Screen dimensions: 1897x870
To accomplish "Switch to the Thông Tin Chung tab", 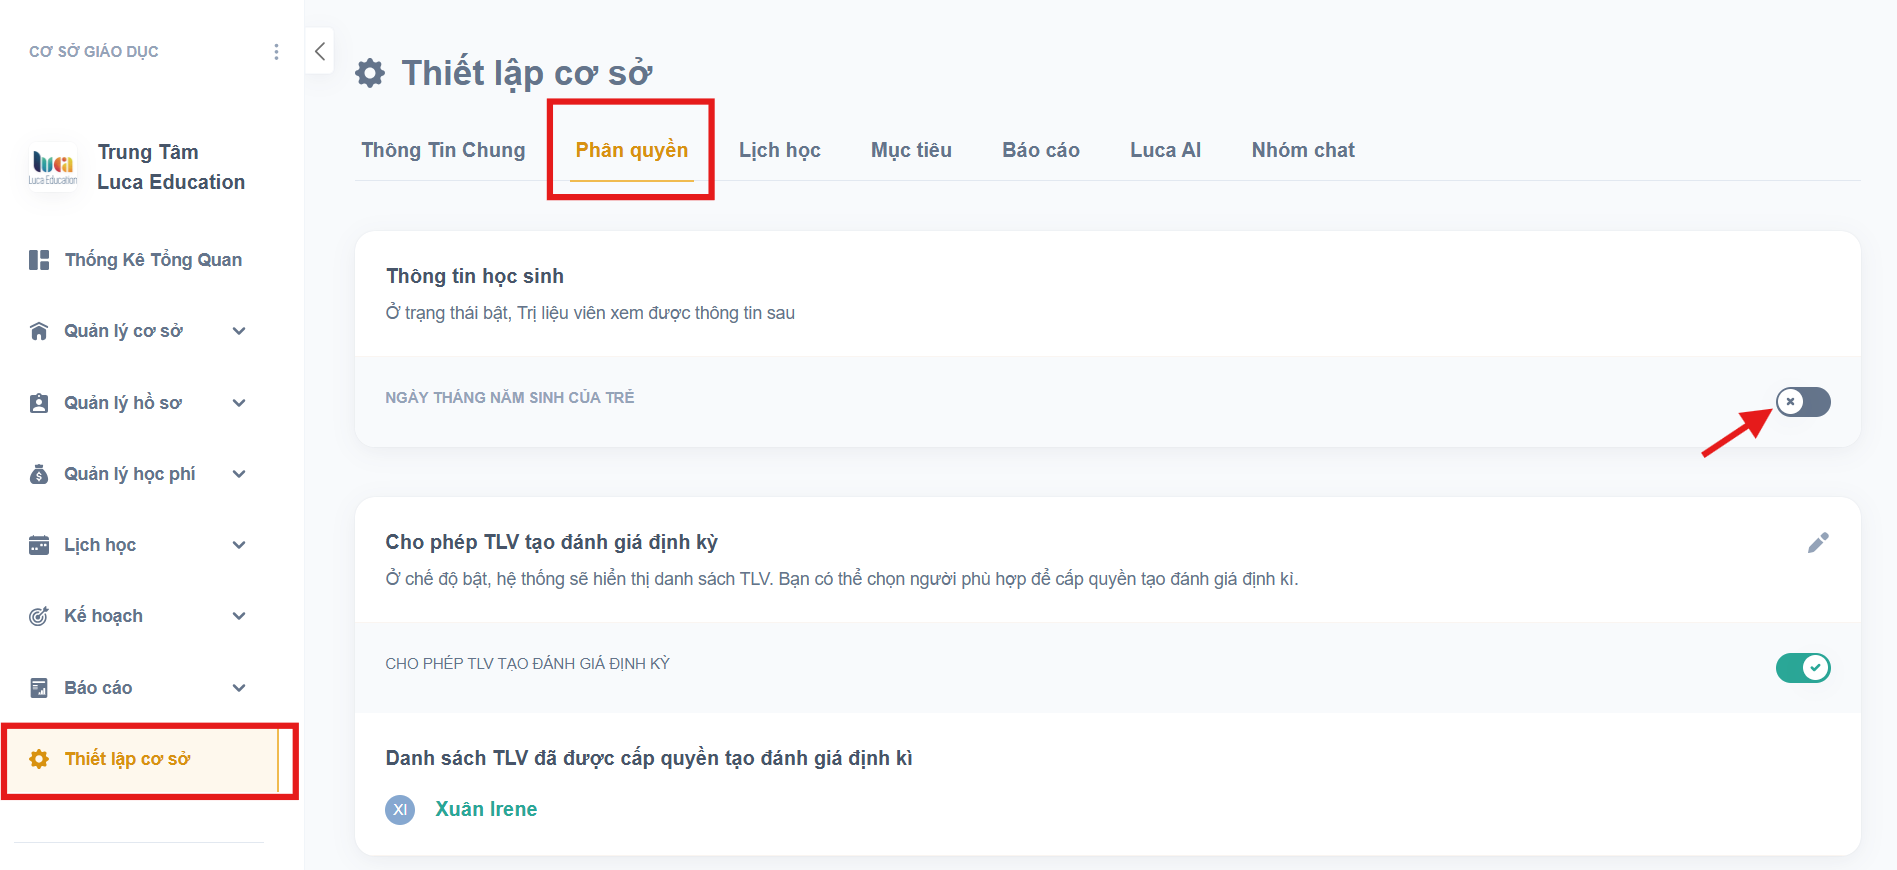I will pyautogui.click(x=443, y=150).
